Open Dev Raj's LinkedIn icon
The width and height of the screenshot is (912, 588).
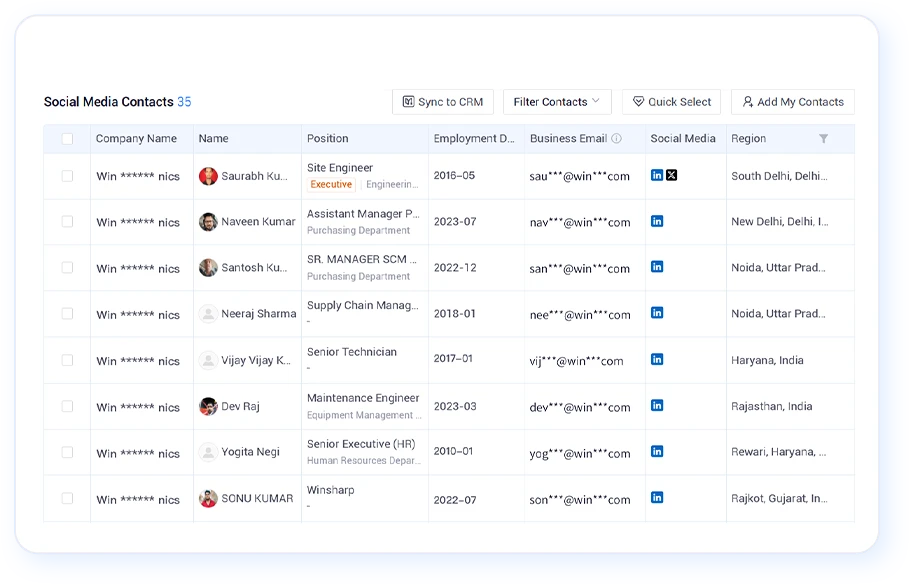pyautogui.click(x=657, y=405)
